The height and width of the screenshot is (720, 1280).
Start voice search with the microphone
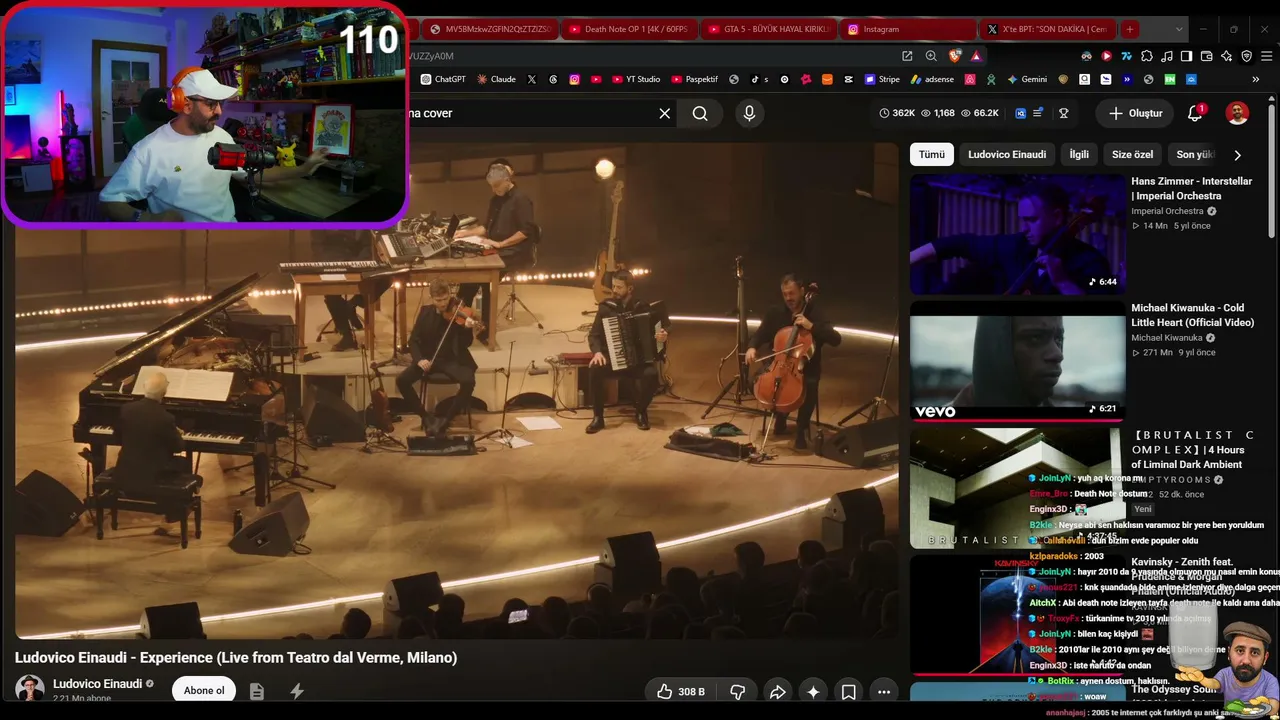[749, 113]
